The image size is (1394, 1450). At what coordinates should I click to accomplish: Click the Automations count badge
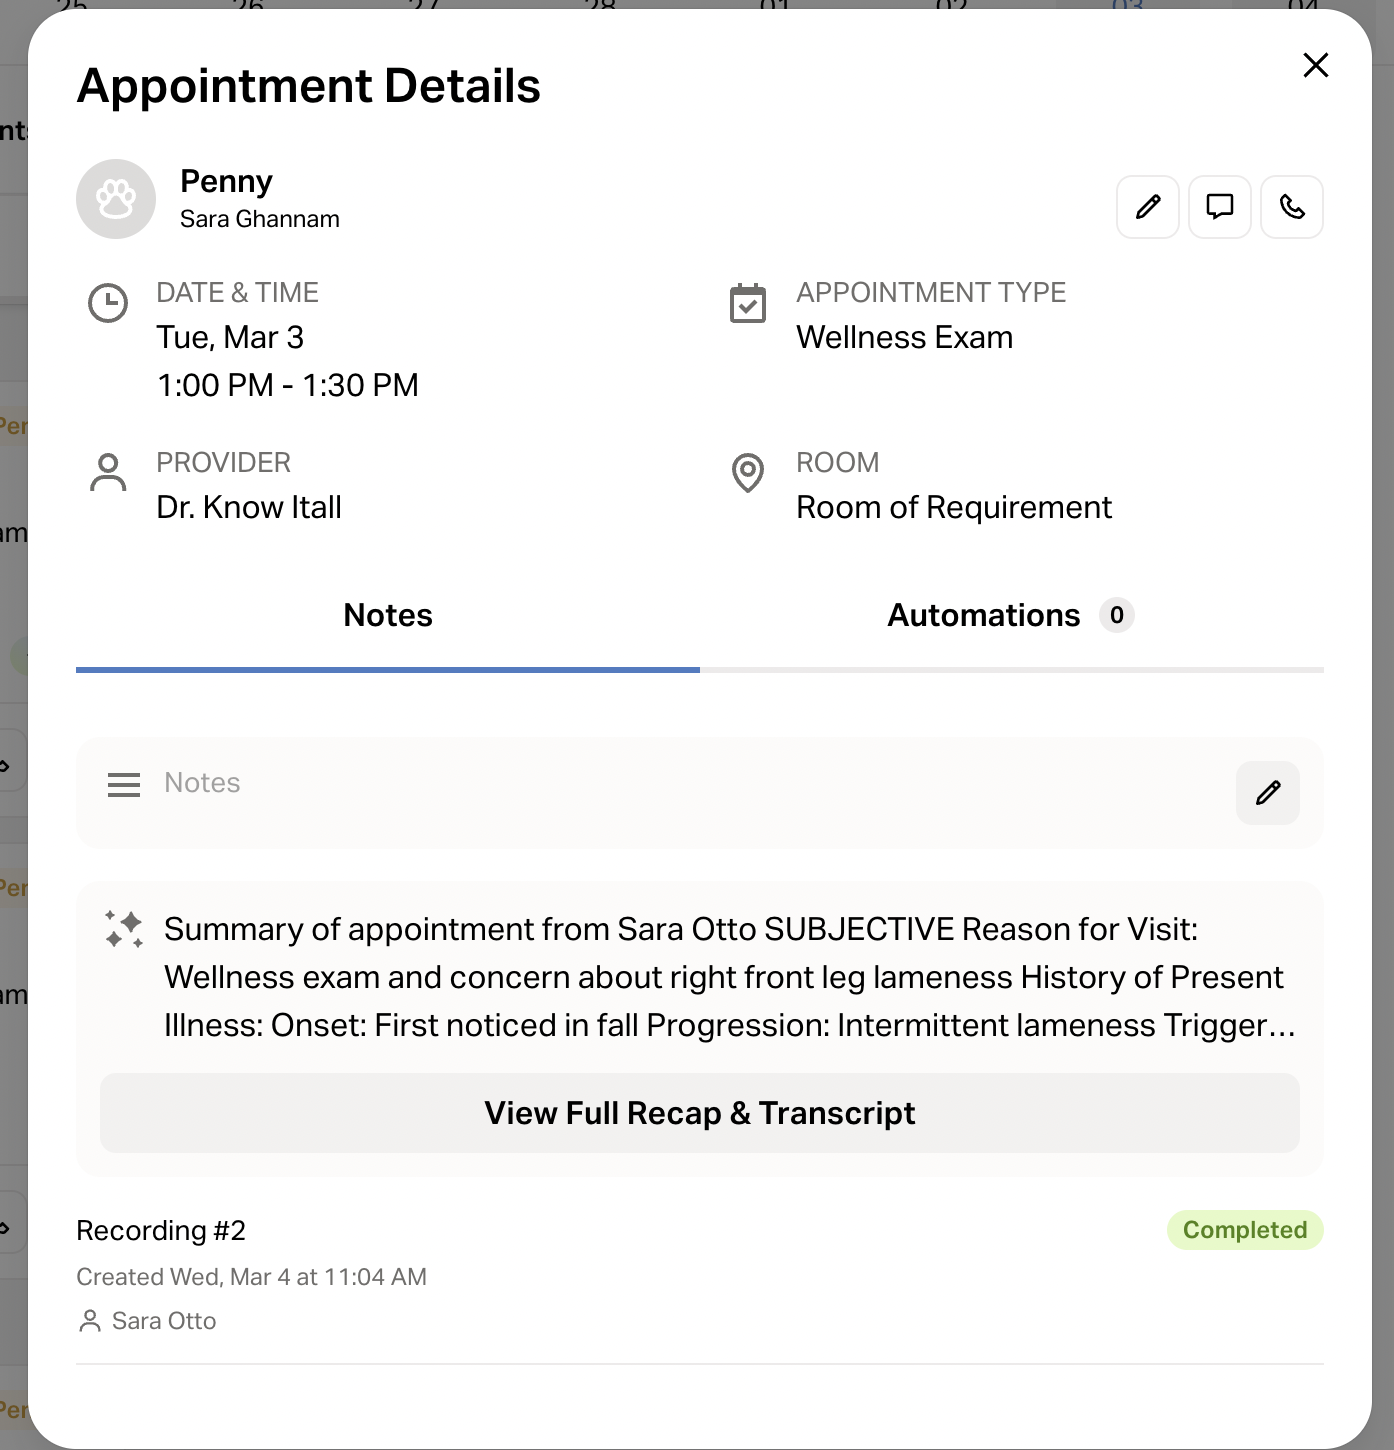(x=1117, y=615)
